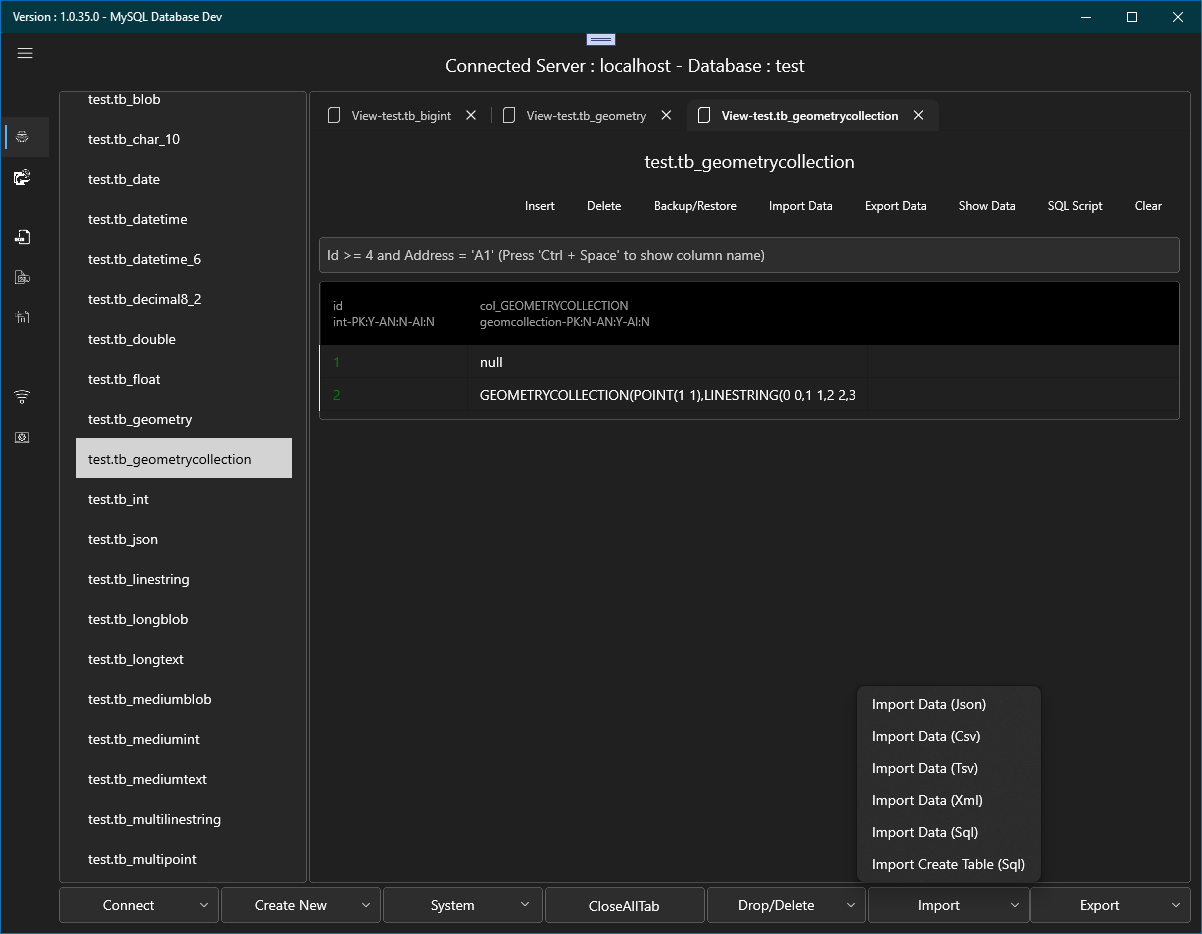This screenshot has width=1202, height=934.
Task: Choose Import Data (Xml) from menu
Action: pos(949,800)
